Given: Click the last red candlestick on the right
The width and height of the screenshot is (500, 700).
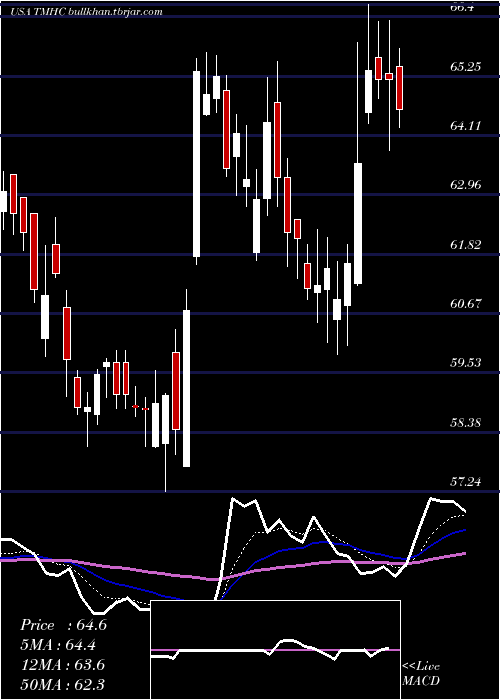Looking at the screenshot, I should (400, 88).
